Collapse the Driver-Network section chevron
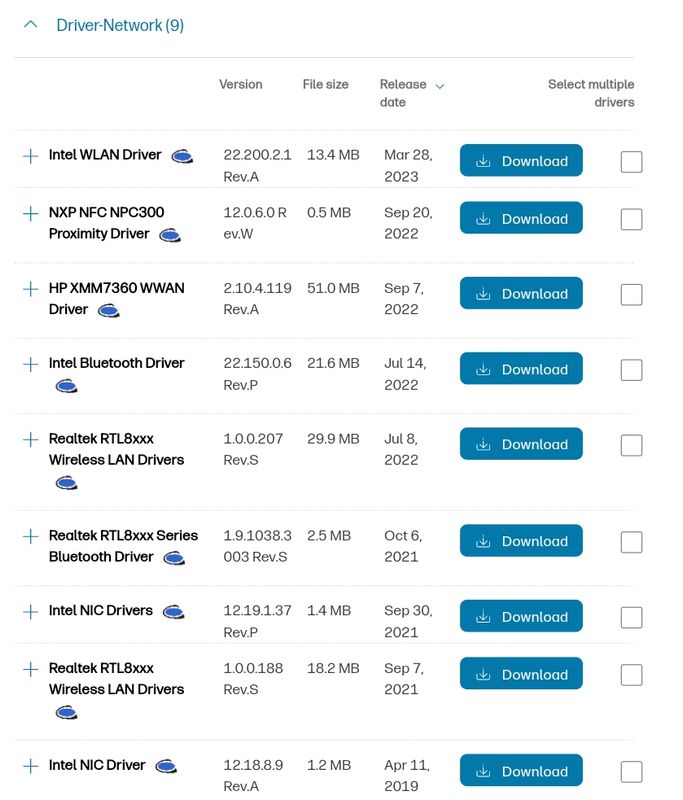This screenshot has width=683, height=800. pos(31,24)
